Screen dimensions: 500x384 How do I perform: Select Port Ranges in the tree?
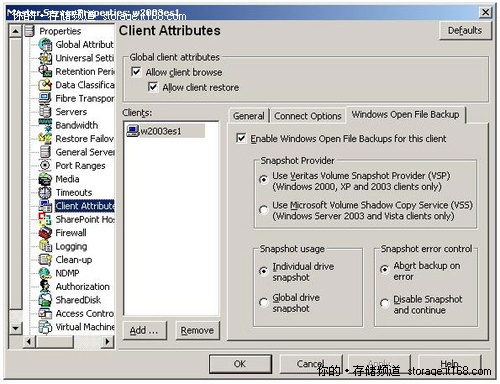click(x=80, y=166)
